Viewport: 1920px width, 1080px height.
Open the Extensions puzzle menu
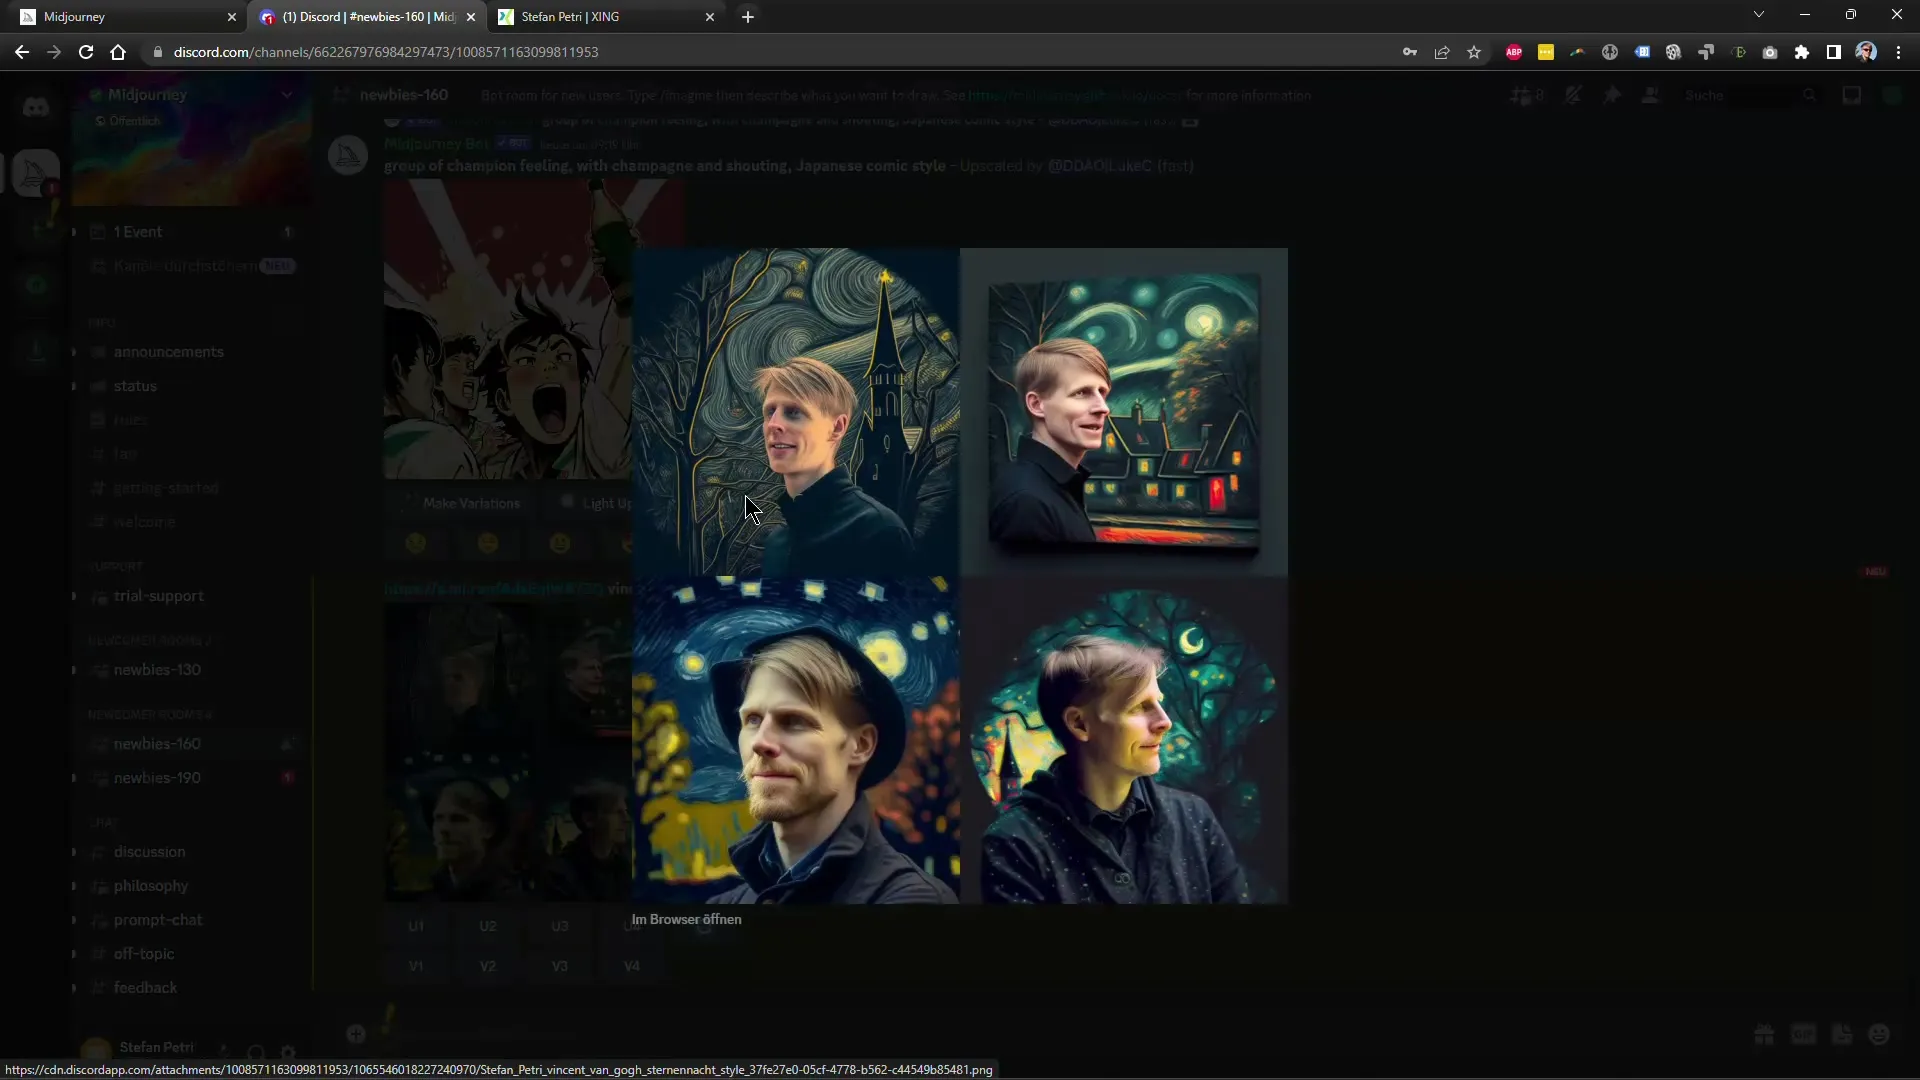pos(1802,52)
